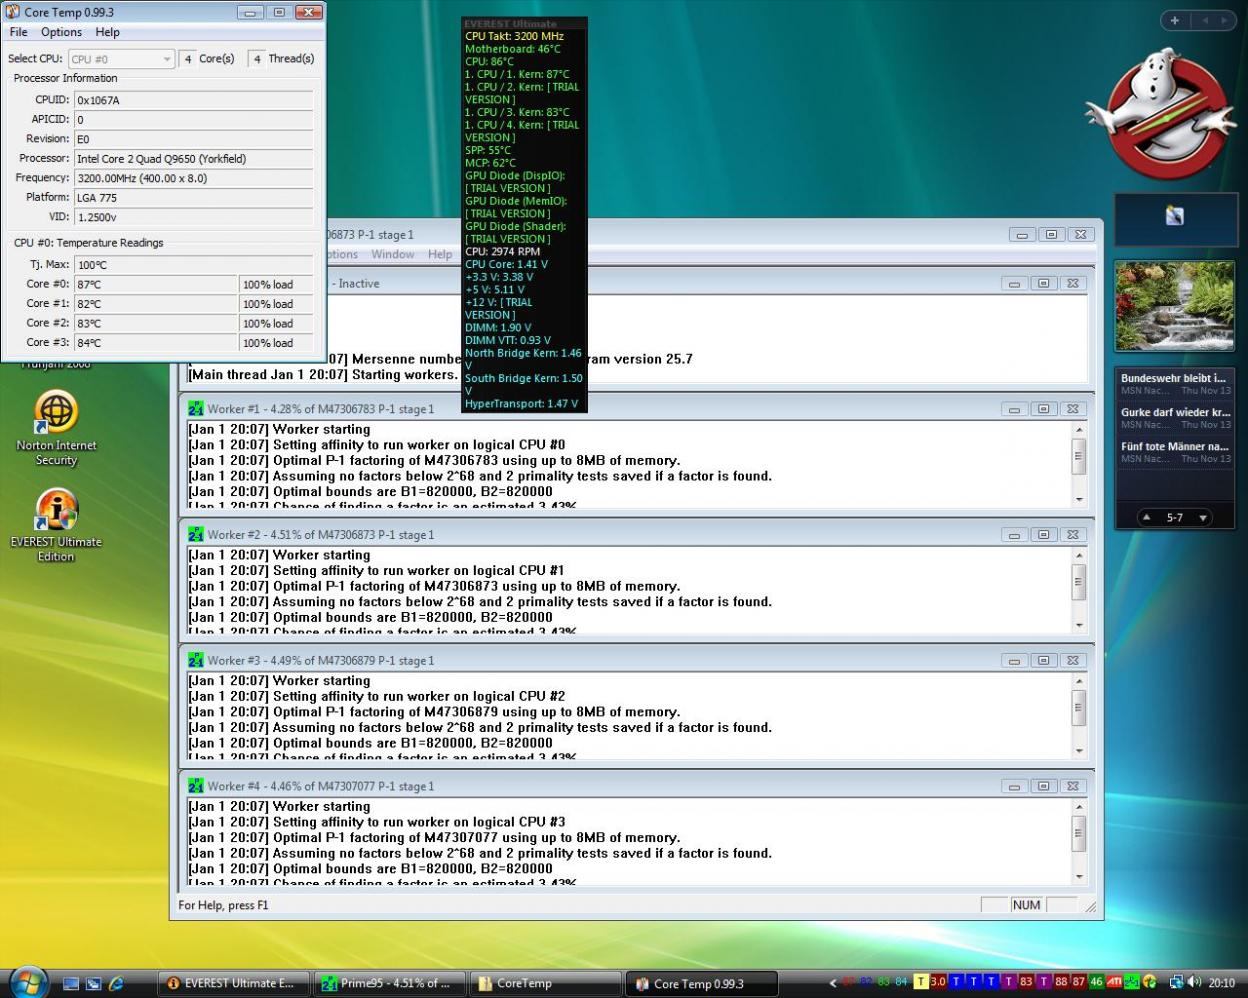
Task: Click the Worker #1 vertical scrollbar
Action: coord(1079,458)
